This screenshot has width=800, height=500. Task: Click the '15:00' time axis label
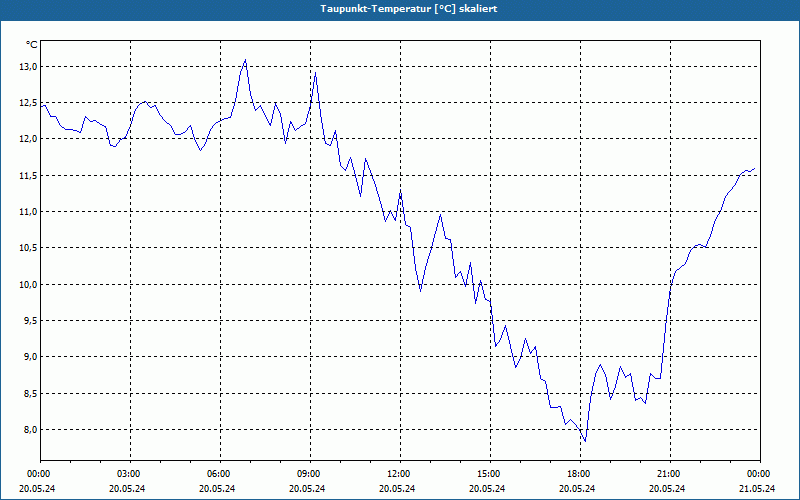(490, 474)
